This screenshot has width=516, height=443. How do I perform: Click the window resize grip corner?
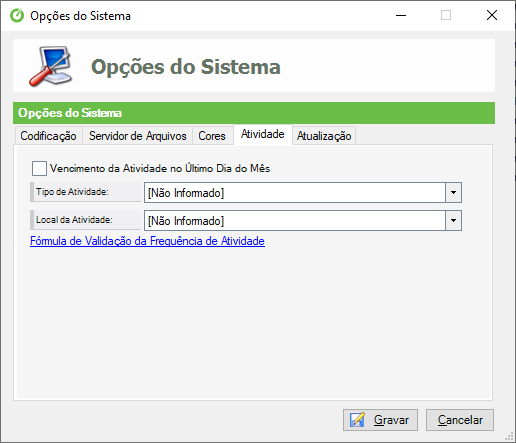(509, 436)
